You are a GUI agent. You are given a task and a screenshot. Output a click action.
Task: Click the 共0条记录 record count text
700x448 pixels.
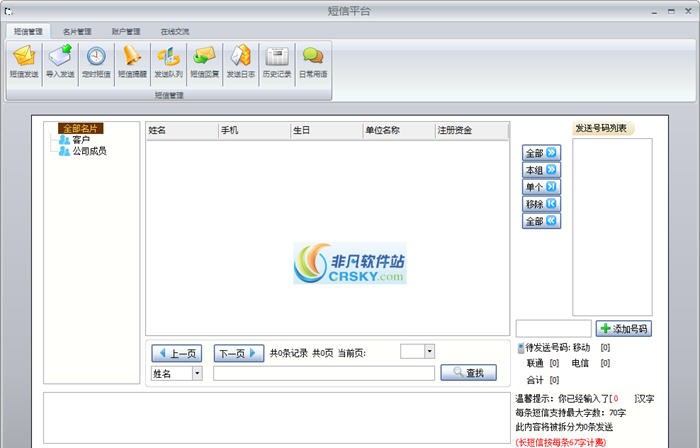point(289,353)
